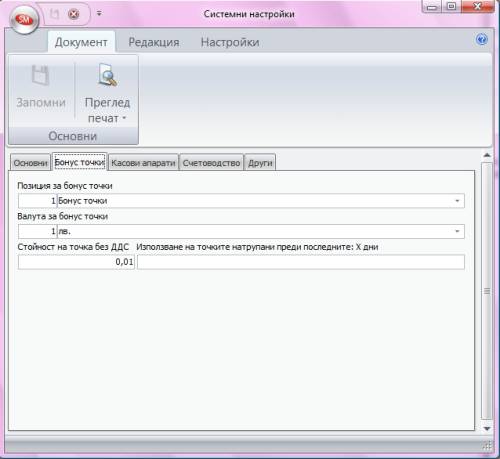Viewport: 500px width, 459px height.
Task: Expand the Валута за бонус точки dropdown
Action: pos(457,231)
